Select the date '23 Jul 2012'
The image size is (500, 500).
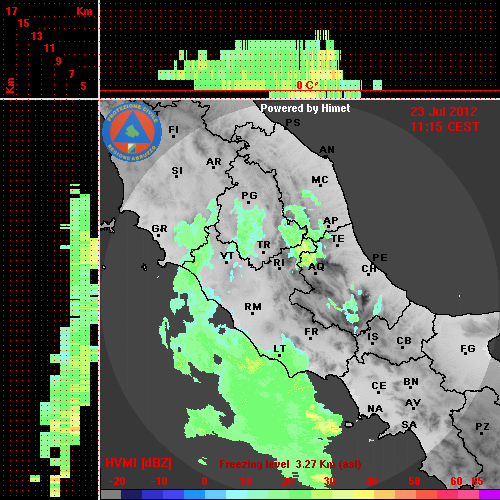point(444,112)
